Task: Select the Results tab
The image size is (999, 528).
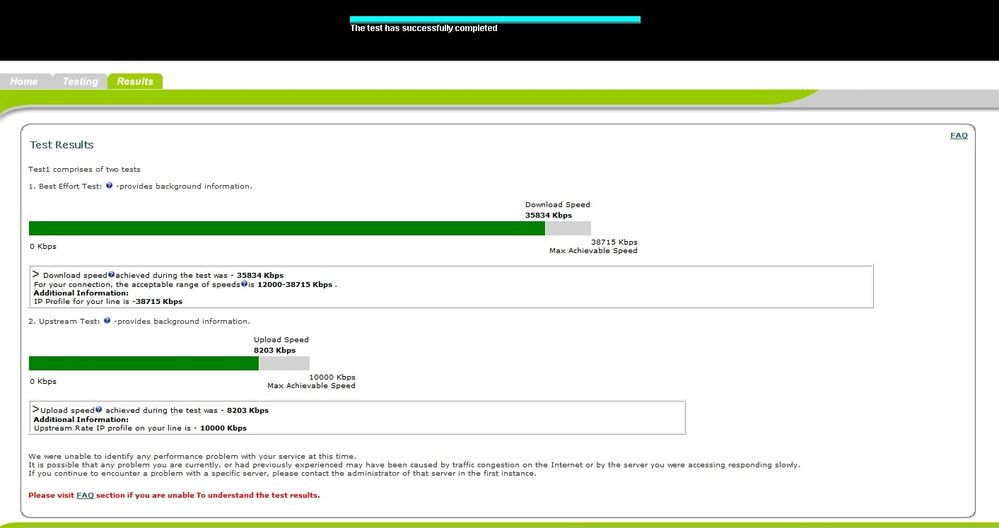Action: 135,81
